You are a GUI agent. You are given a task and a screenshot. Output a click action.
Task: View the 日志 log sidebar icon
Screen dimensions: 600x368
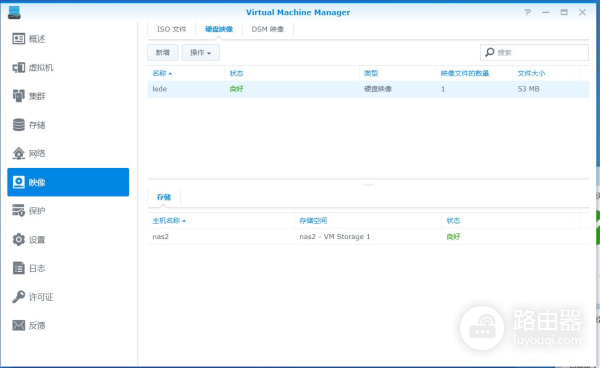pyautogui.click(x=18, y=268)
